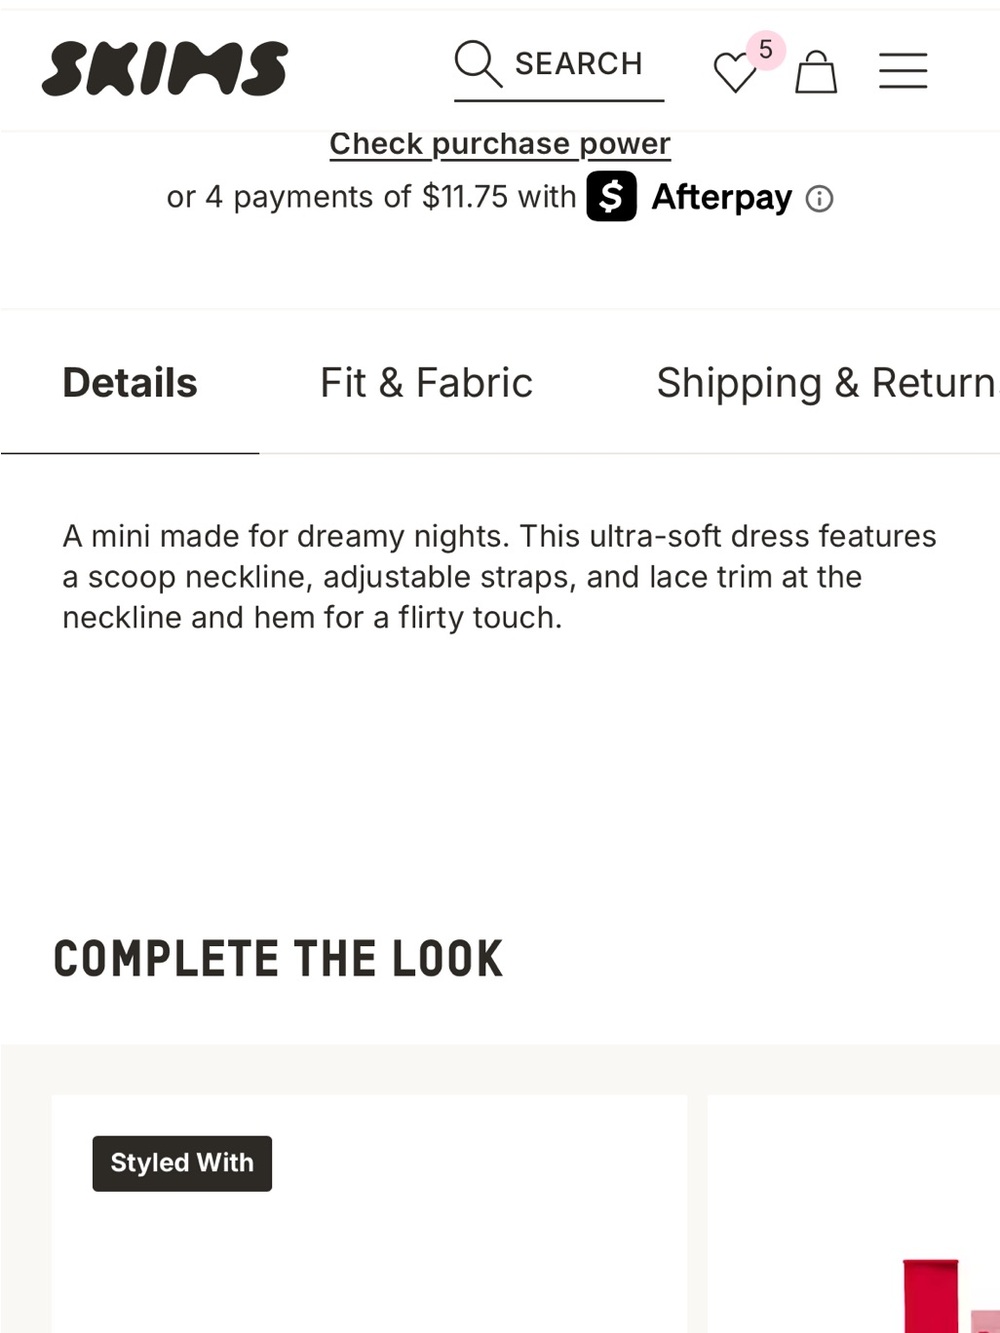
Task: Click the Styled With label badge
Action: click(182, 1163)
